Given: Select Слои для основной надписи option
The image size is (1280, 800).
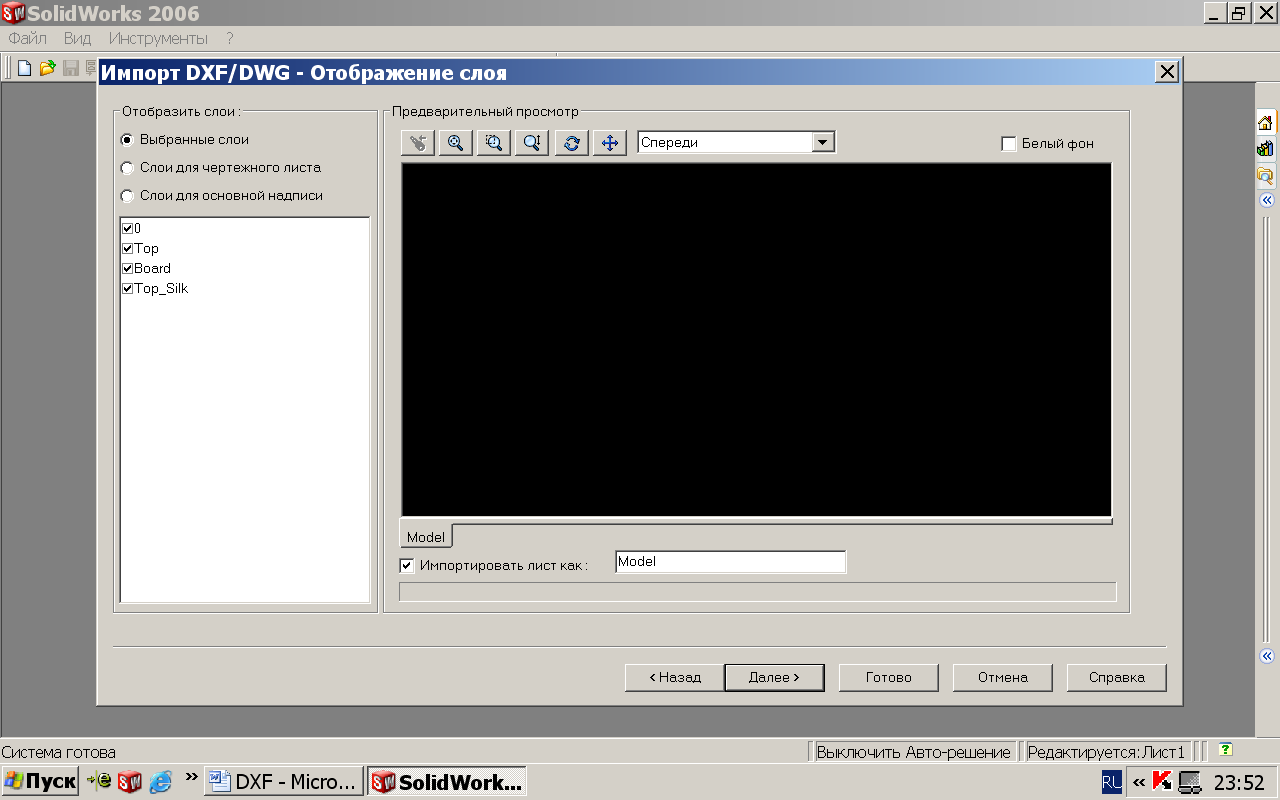Looking at the screenshot, I should coord(127,196).
